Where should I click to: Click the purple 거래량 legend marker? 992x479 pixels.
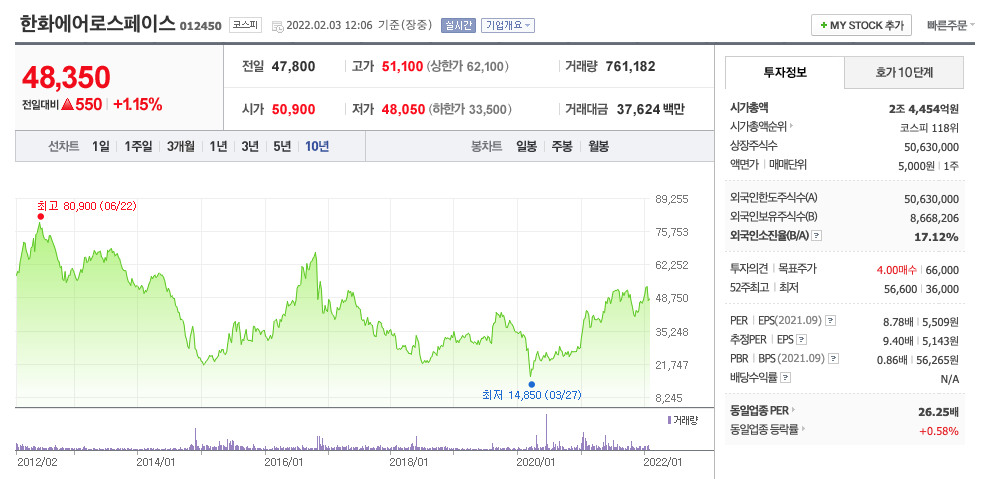669,420
